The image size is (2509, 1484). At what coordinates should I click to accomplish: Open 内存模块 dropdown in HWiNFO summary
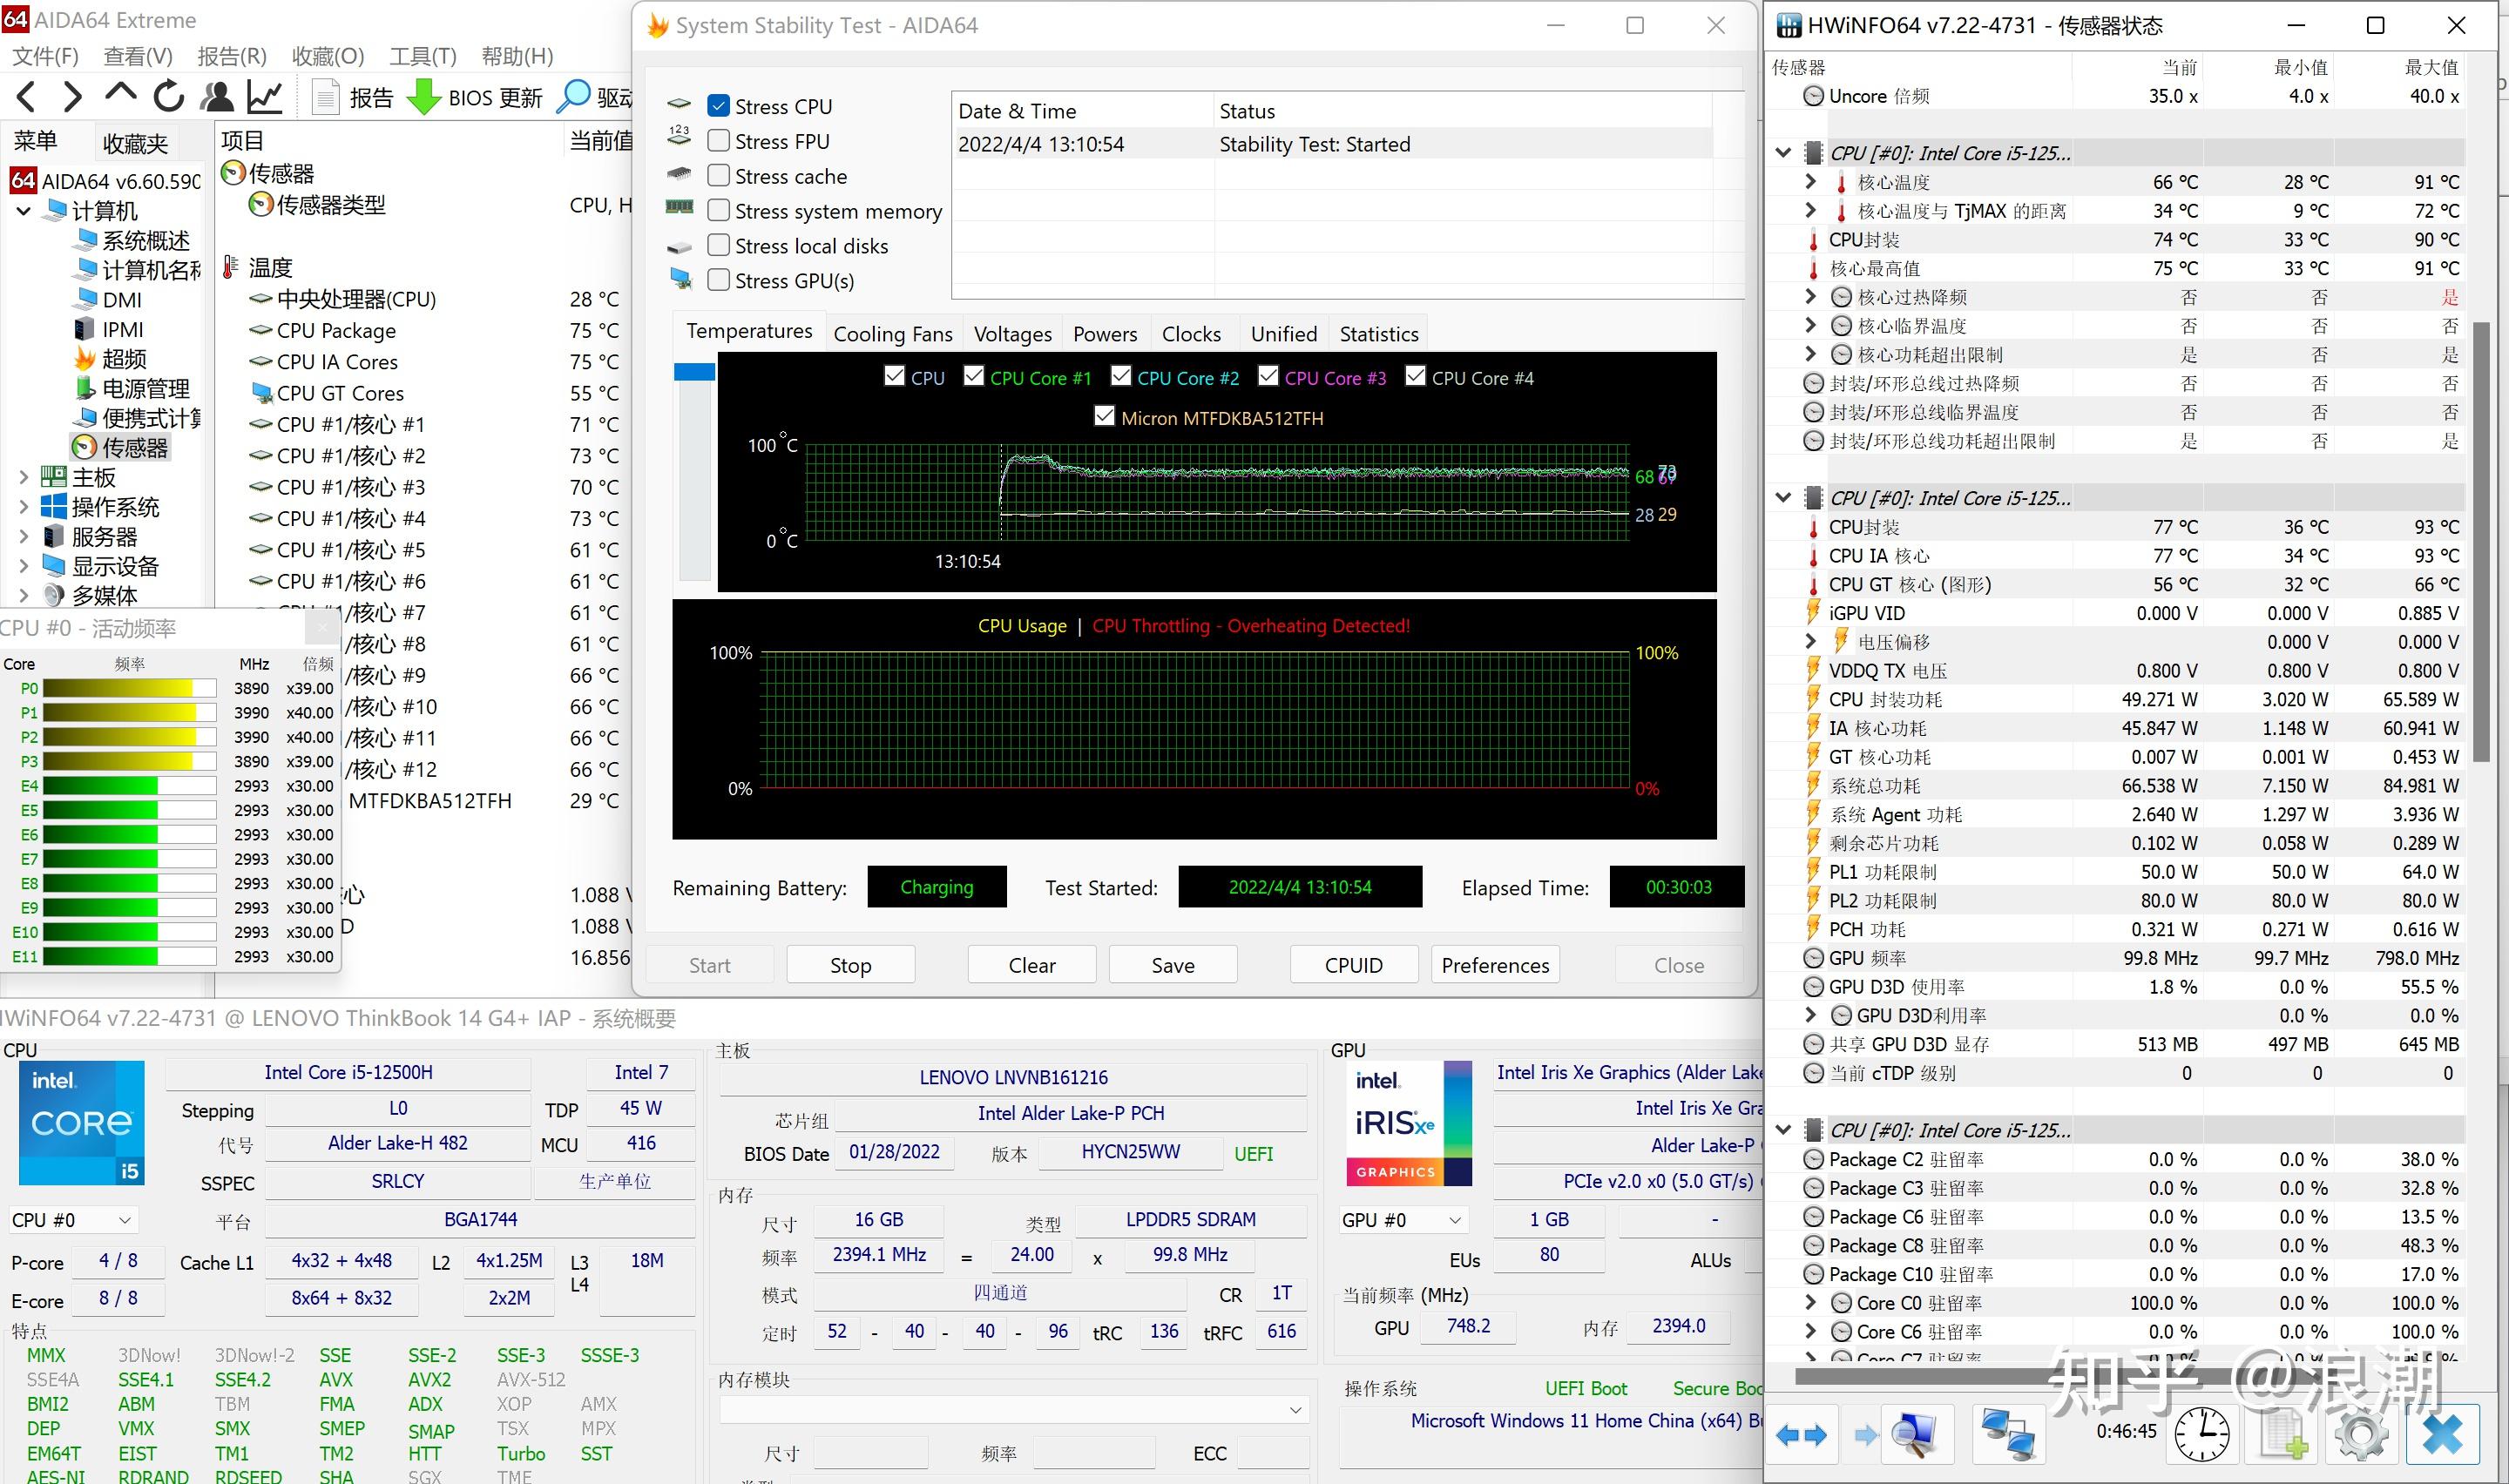point(1014,1410)
